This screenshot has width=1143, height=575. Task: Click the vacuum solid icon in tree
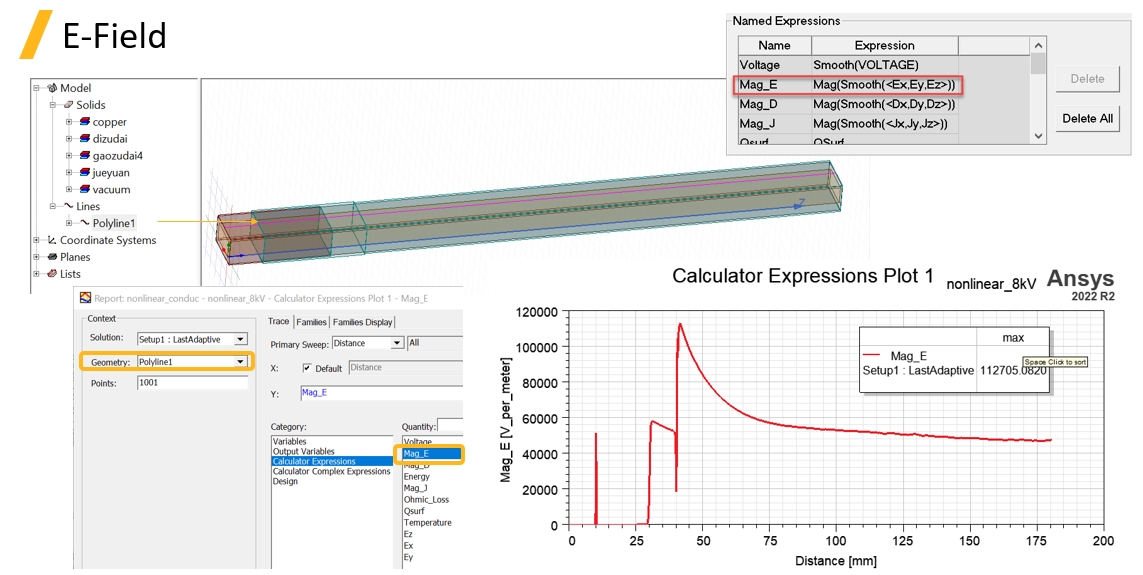coord(85,189)
